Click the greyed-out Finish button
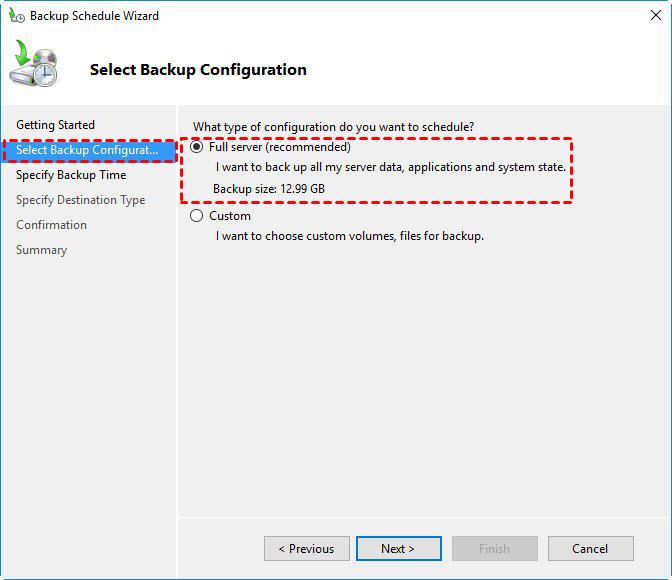 (x=495, y=548)
